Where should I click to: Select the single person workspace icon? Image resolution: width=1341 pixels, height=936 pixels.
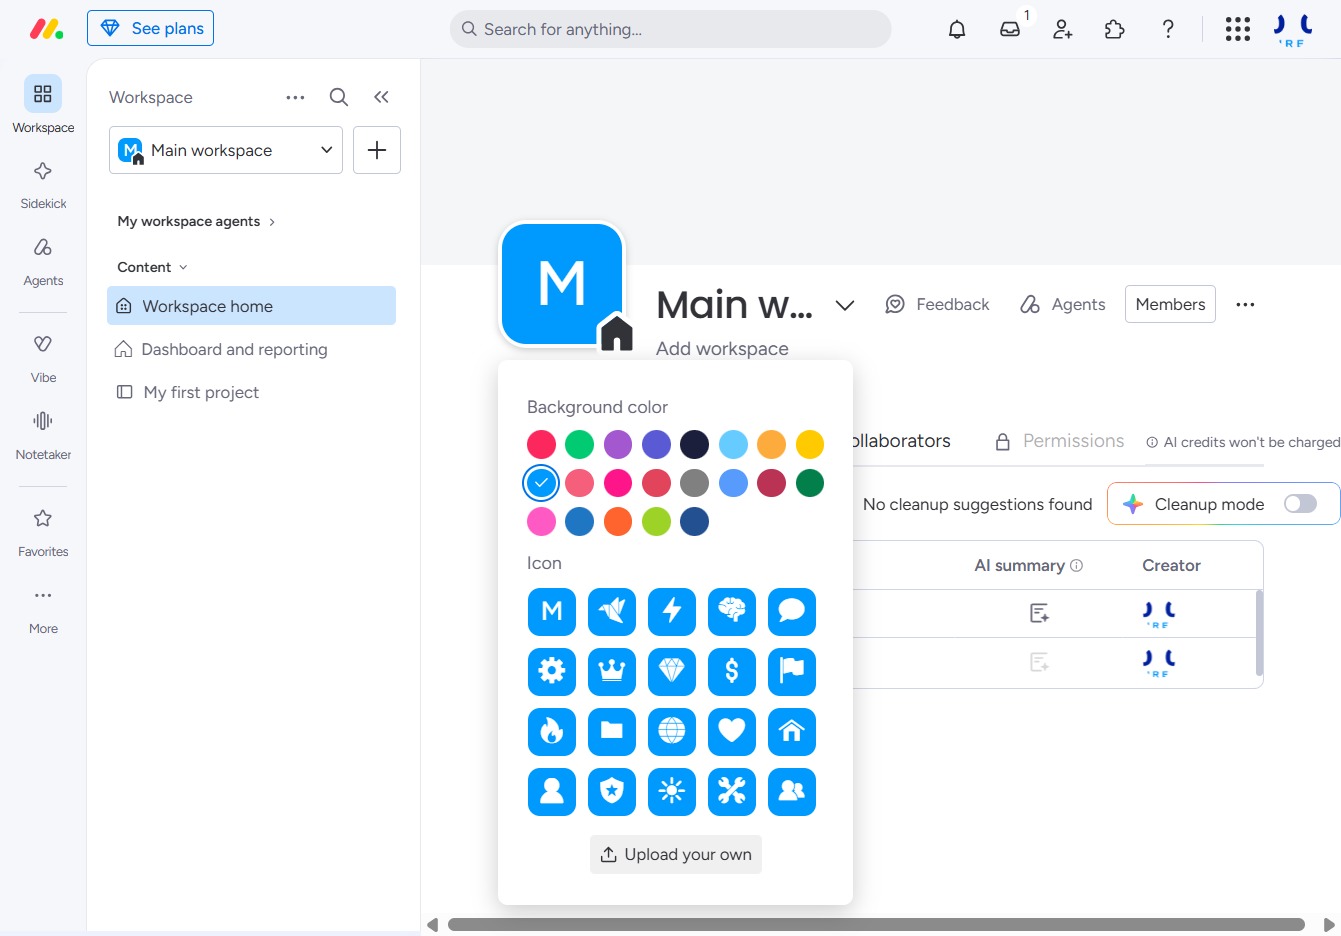pos(552,791)
